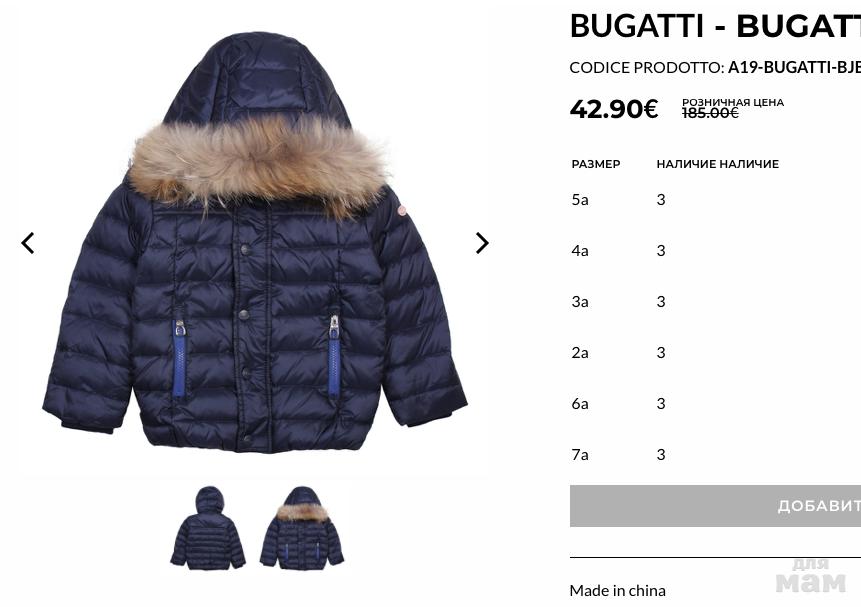Click the Наличие column header
This screenshot has width=861, height=607.
click(718, 164)
